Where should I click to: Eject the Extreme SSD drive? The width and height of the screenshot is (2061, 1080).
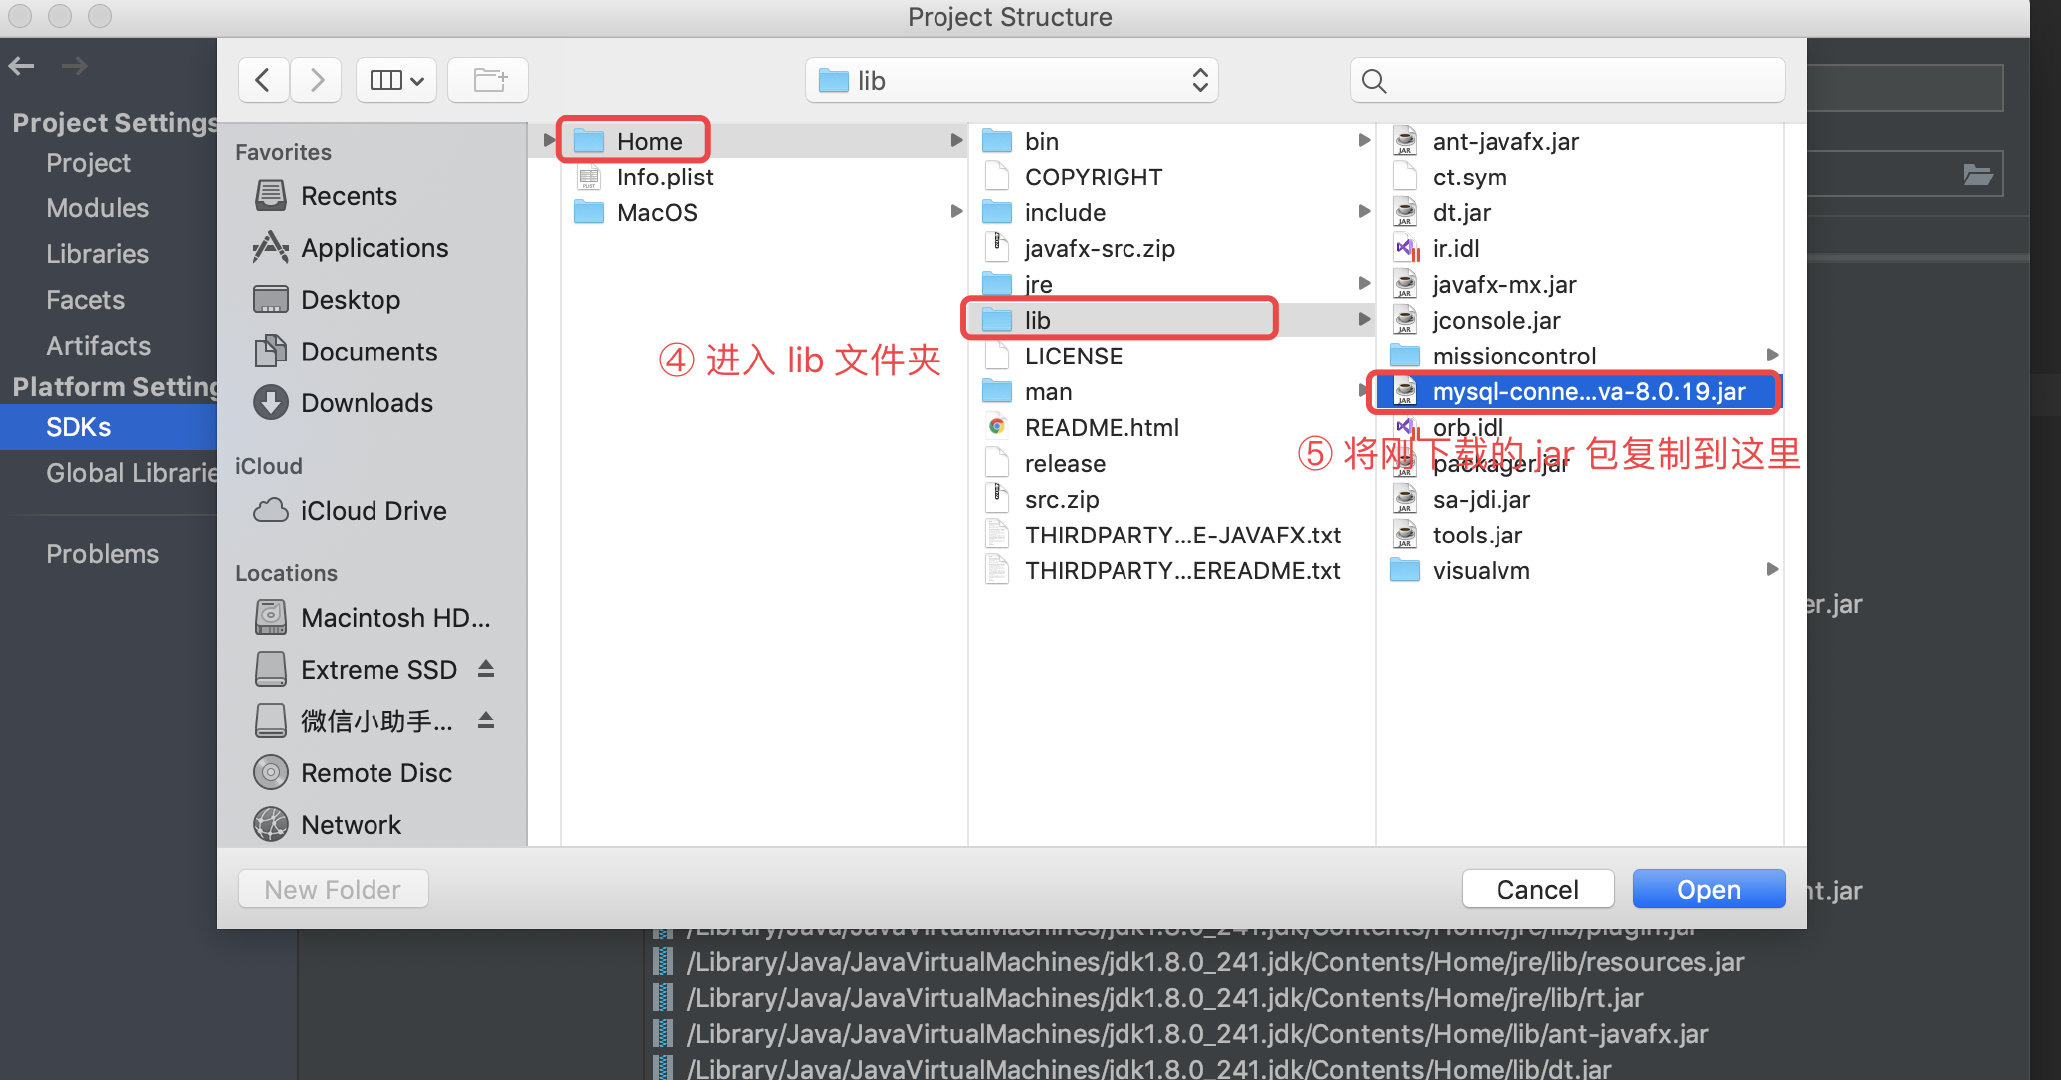coord(486,669)
